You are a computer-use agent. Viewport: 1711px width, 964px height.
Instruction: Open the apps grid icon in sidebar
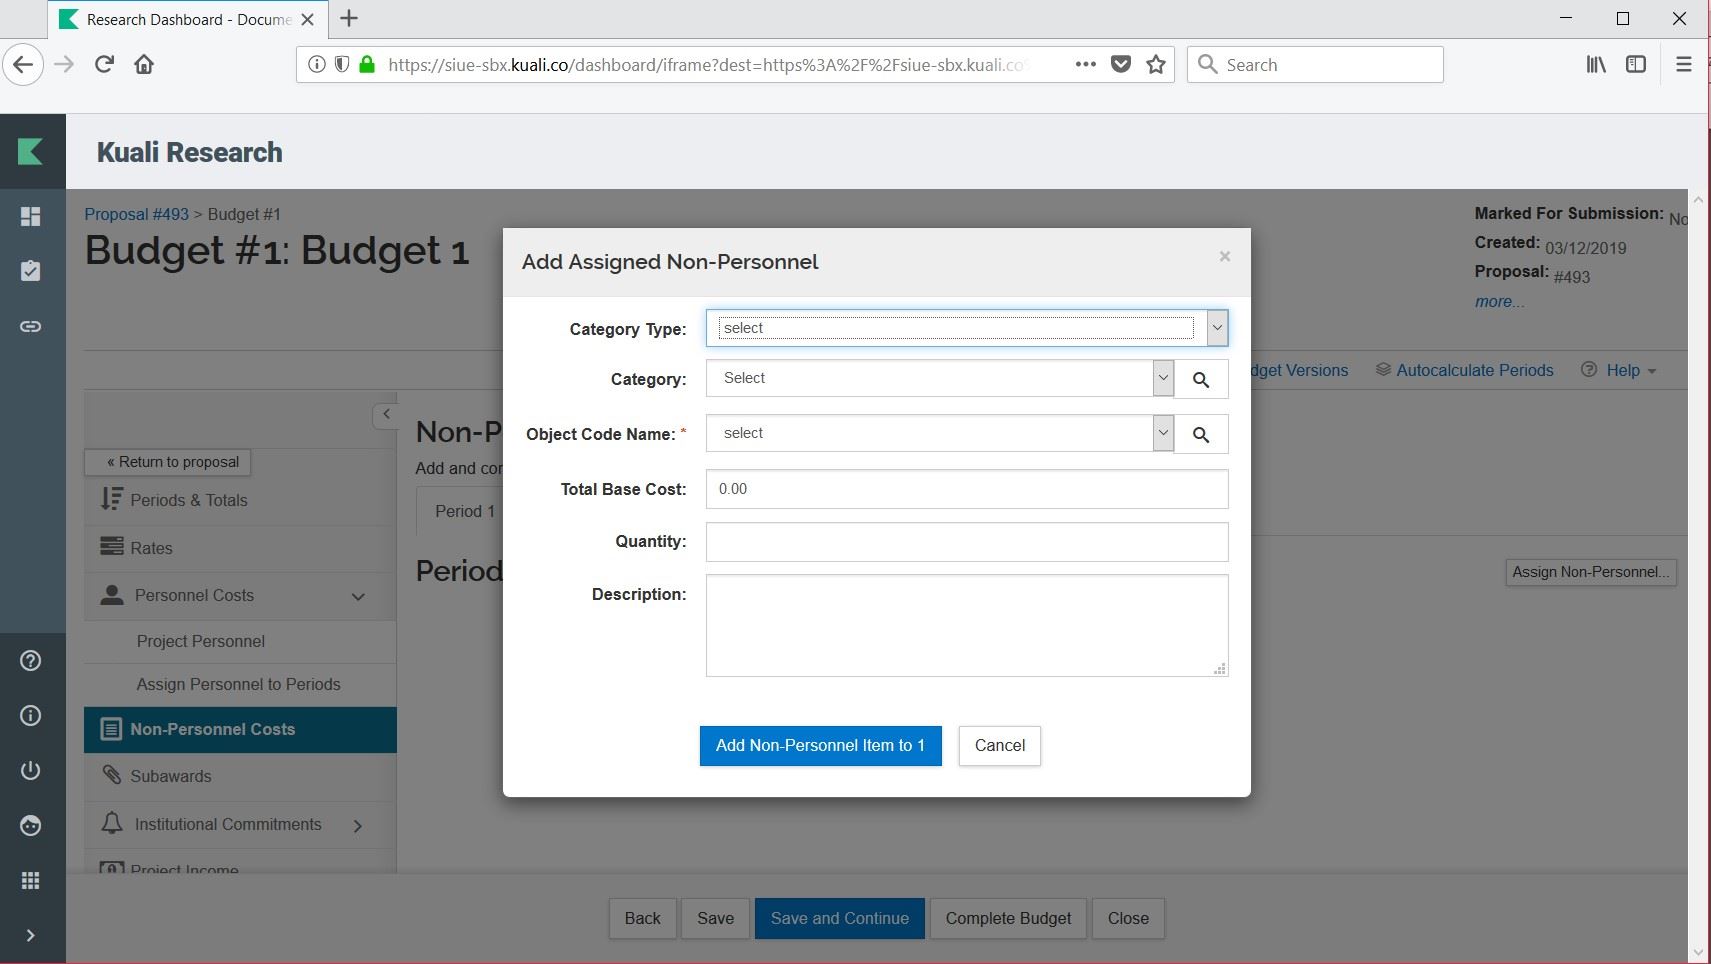click(31, 880)
